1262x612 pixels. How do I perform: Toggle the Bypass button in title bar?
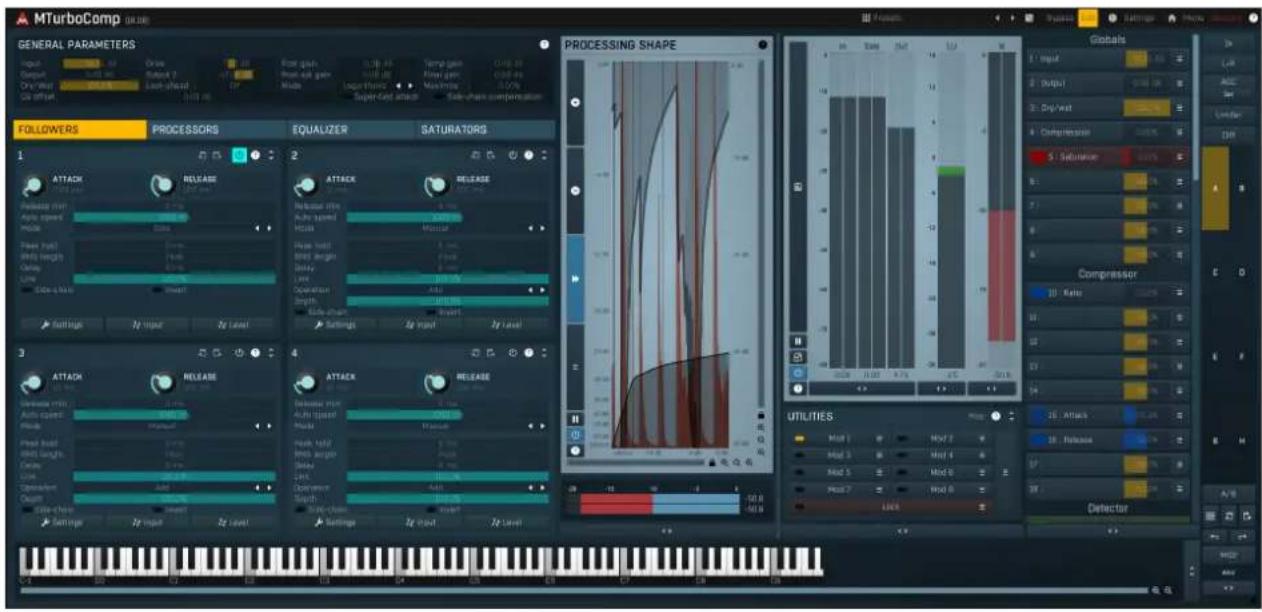coord(1060,19)
